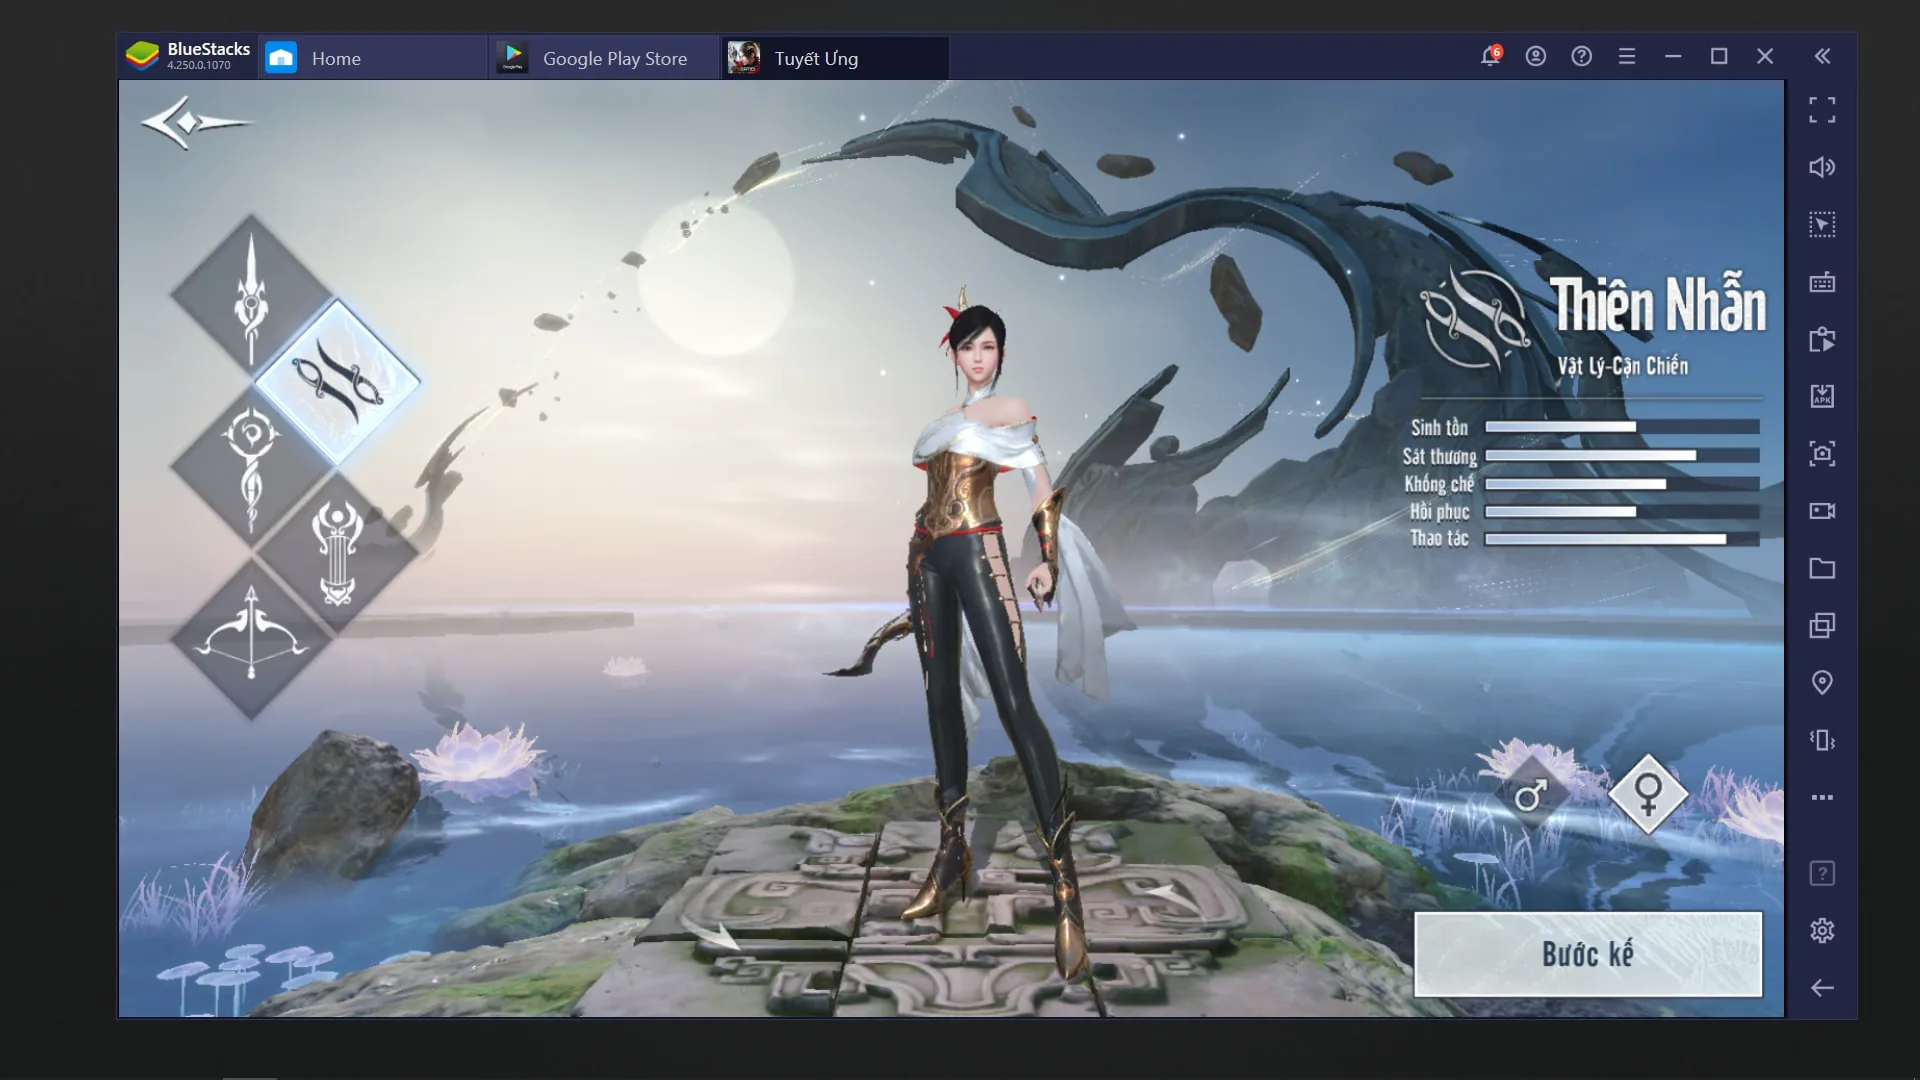Choose the male gender symbol
The image size is (1920, 1080).
[1530, 795]
